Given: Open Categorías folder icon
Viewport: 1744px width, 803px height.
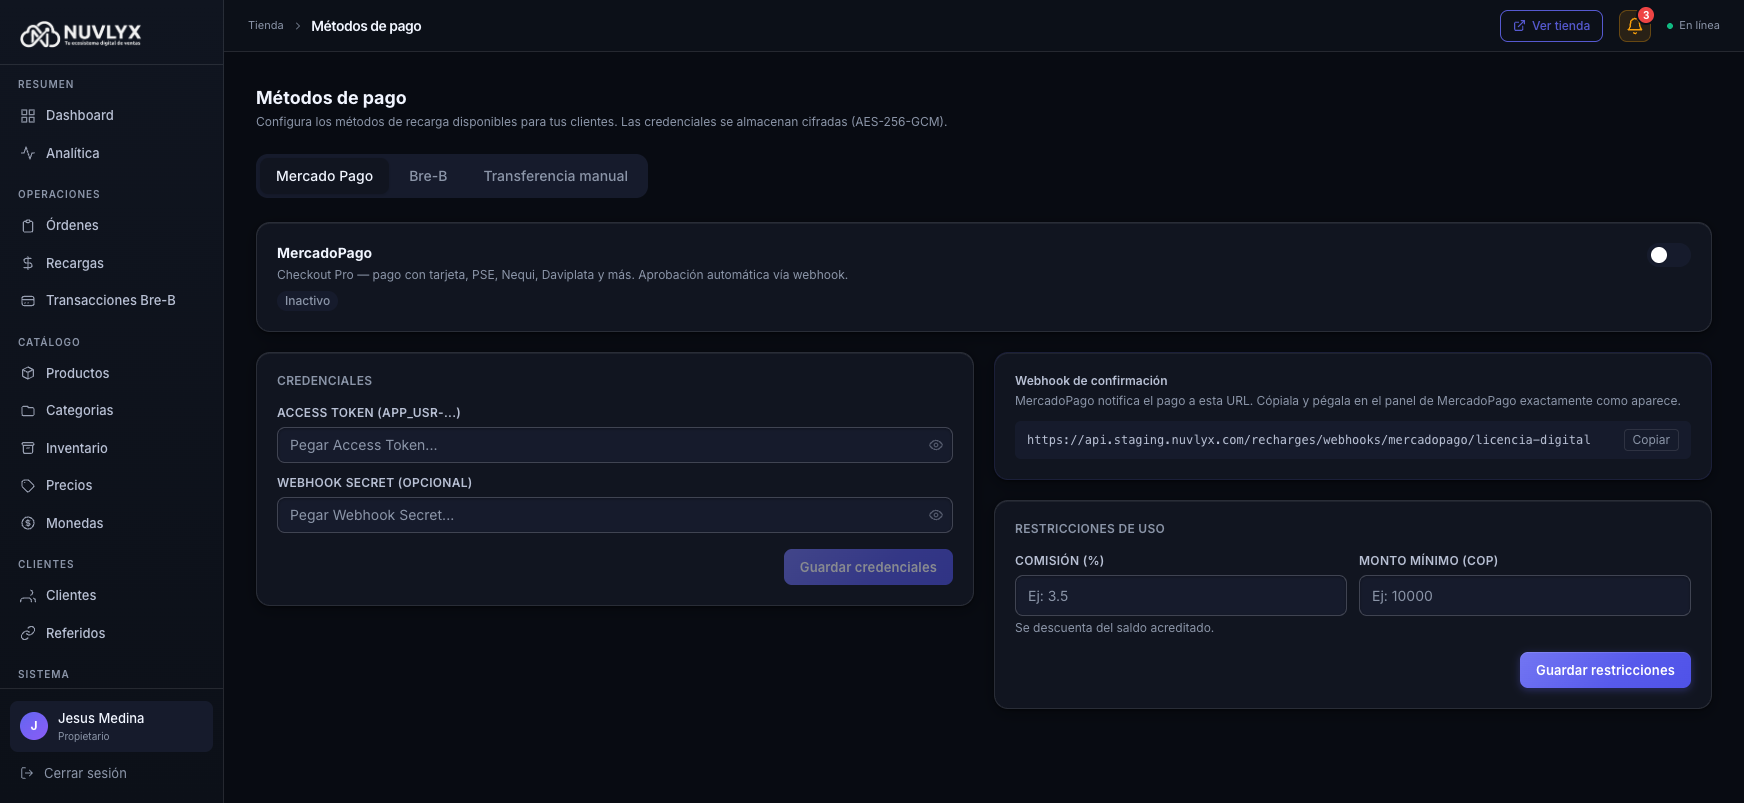Looking at the screenshot, I should [28, 411].
